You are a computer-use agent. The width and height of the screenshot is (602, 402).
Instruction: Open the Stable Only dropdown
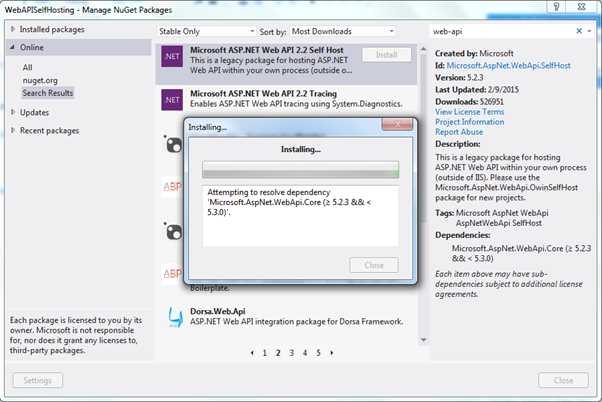pos(207,31)
